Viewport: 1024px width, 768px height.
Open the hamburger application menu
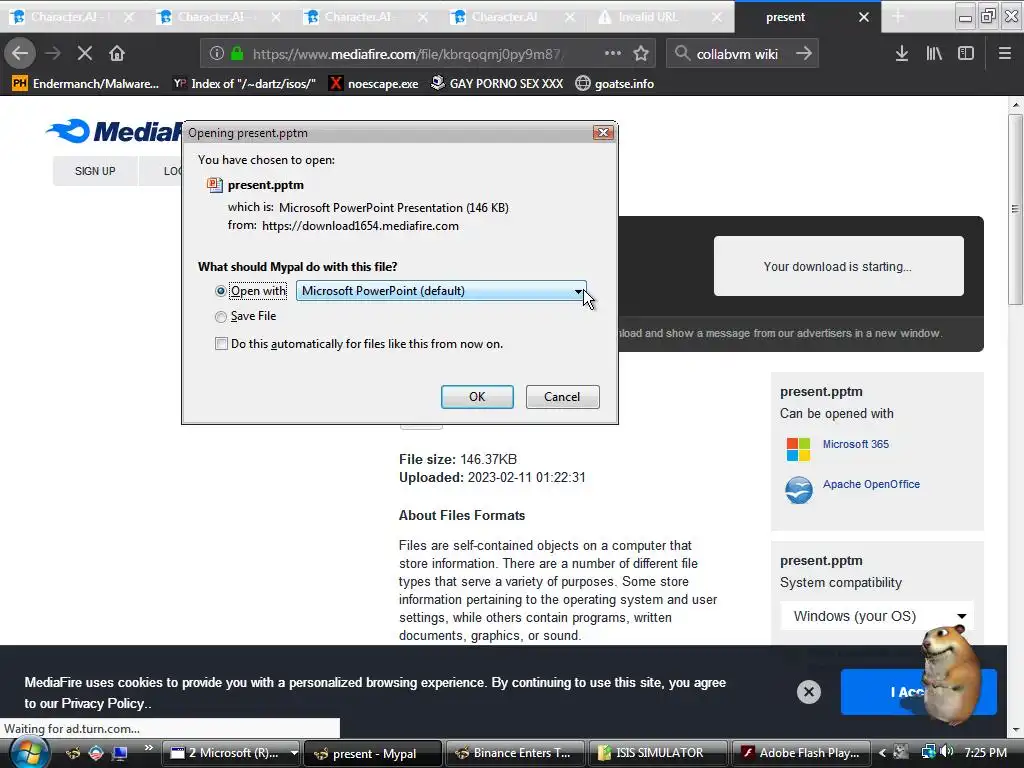click(x=1004, y=54)
